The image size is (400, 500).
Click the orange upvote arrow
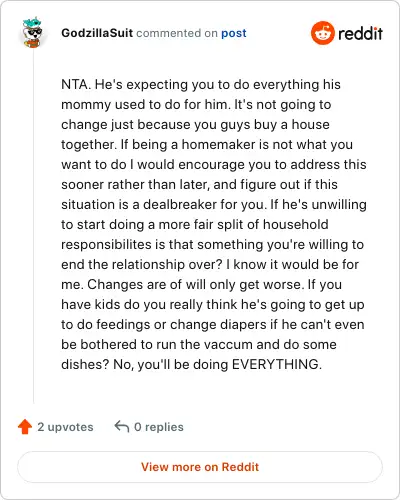[25, 427]
